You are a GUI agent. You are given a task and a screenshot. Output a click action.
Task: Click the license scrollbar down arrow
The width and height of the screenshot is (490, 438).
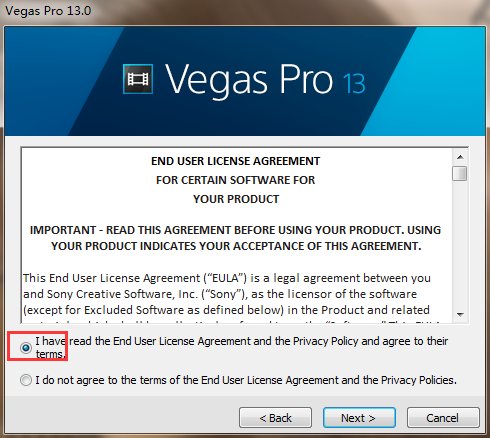(460, 314)
